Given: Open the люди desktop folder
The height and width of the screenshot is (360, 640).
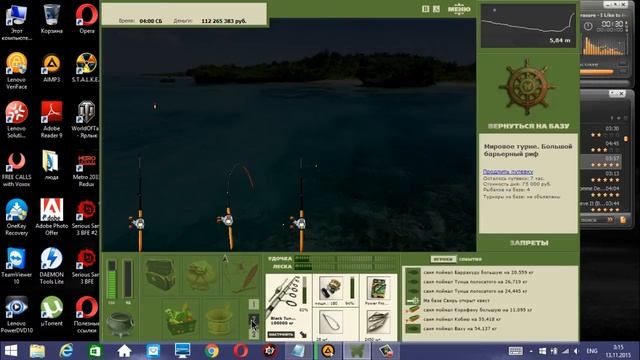Looking at the screenshot, I should tap(51, 165).
